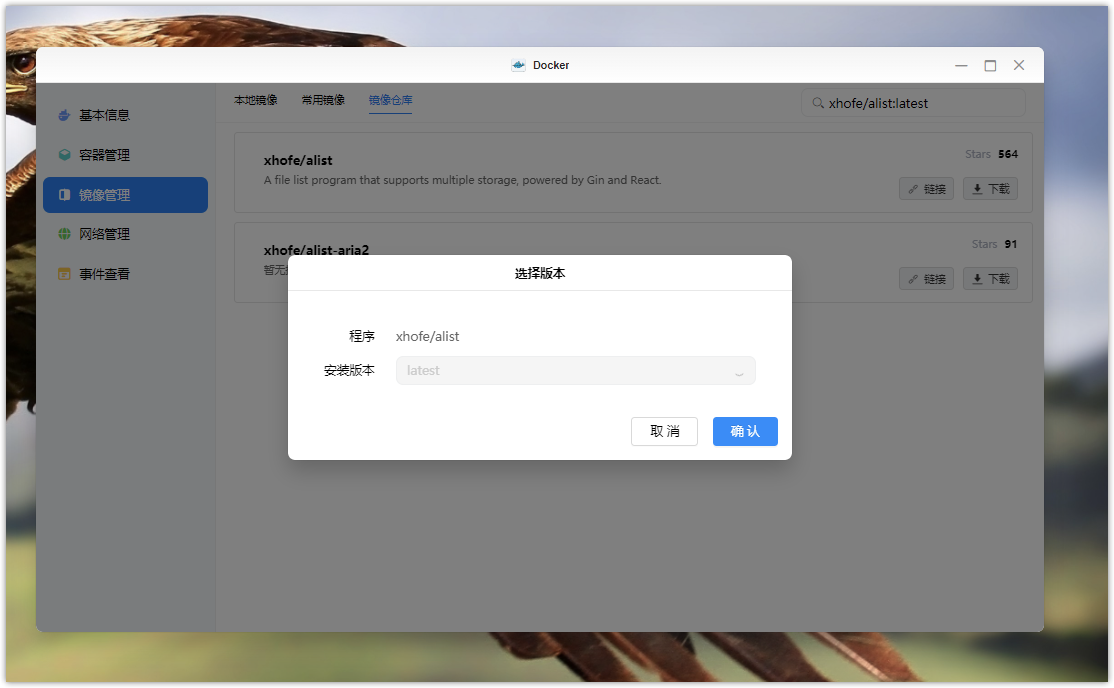The width and height of the screenshot is (1114, 688).
Task: Open 网络管理 sidebar item
Action: point(125,234)
